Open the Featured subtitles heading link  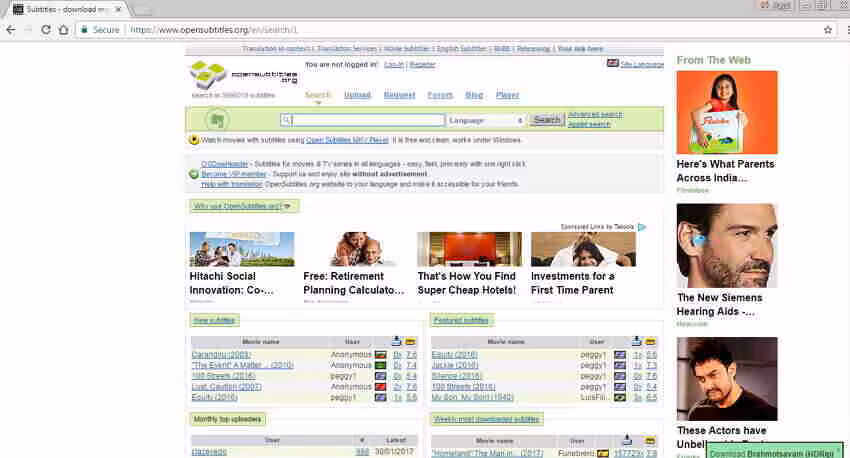coord(461,320)
